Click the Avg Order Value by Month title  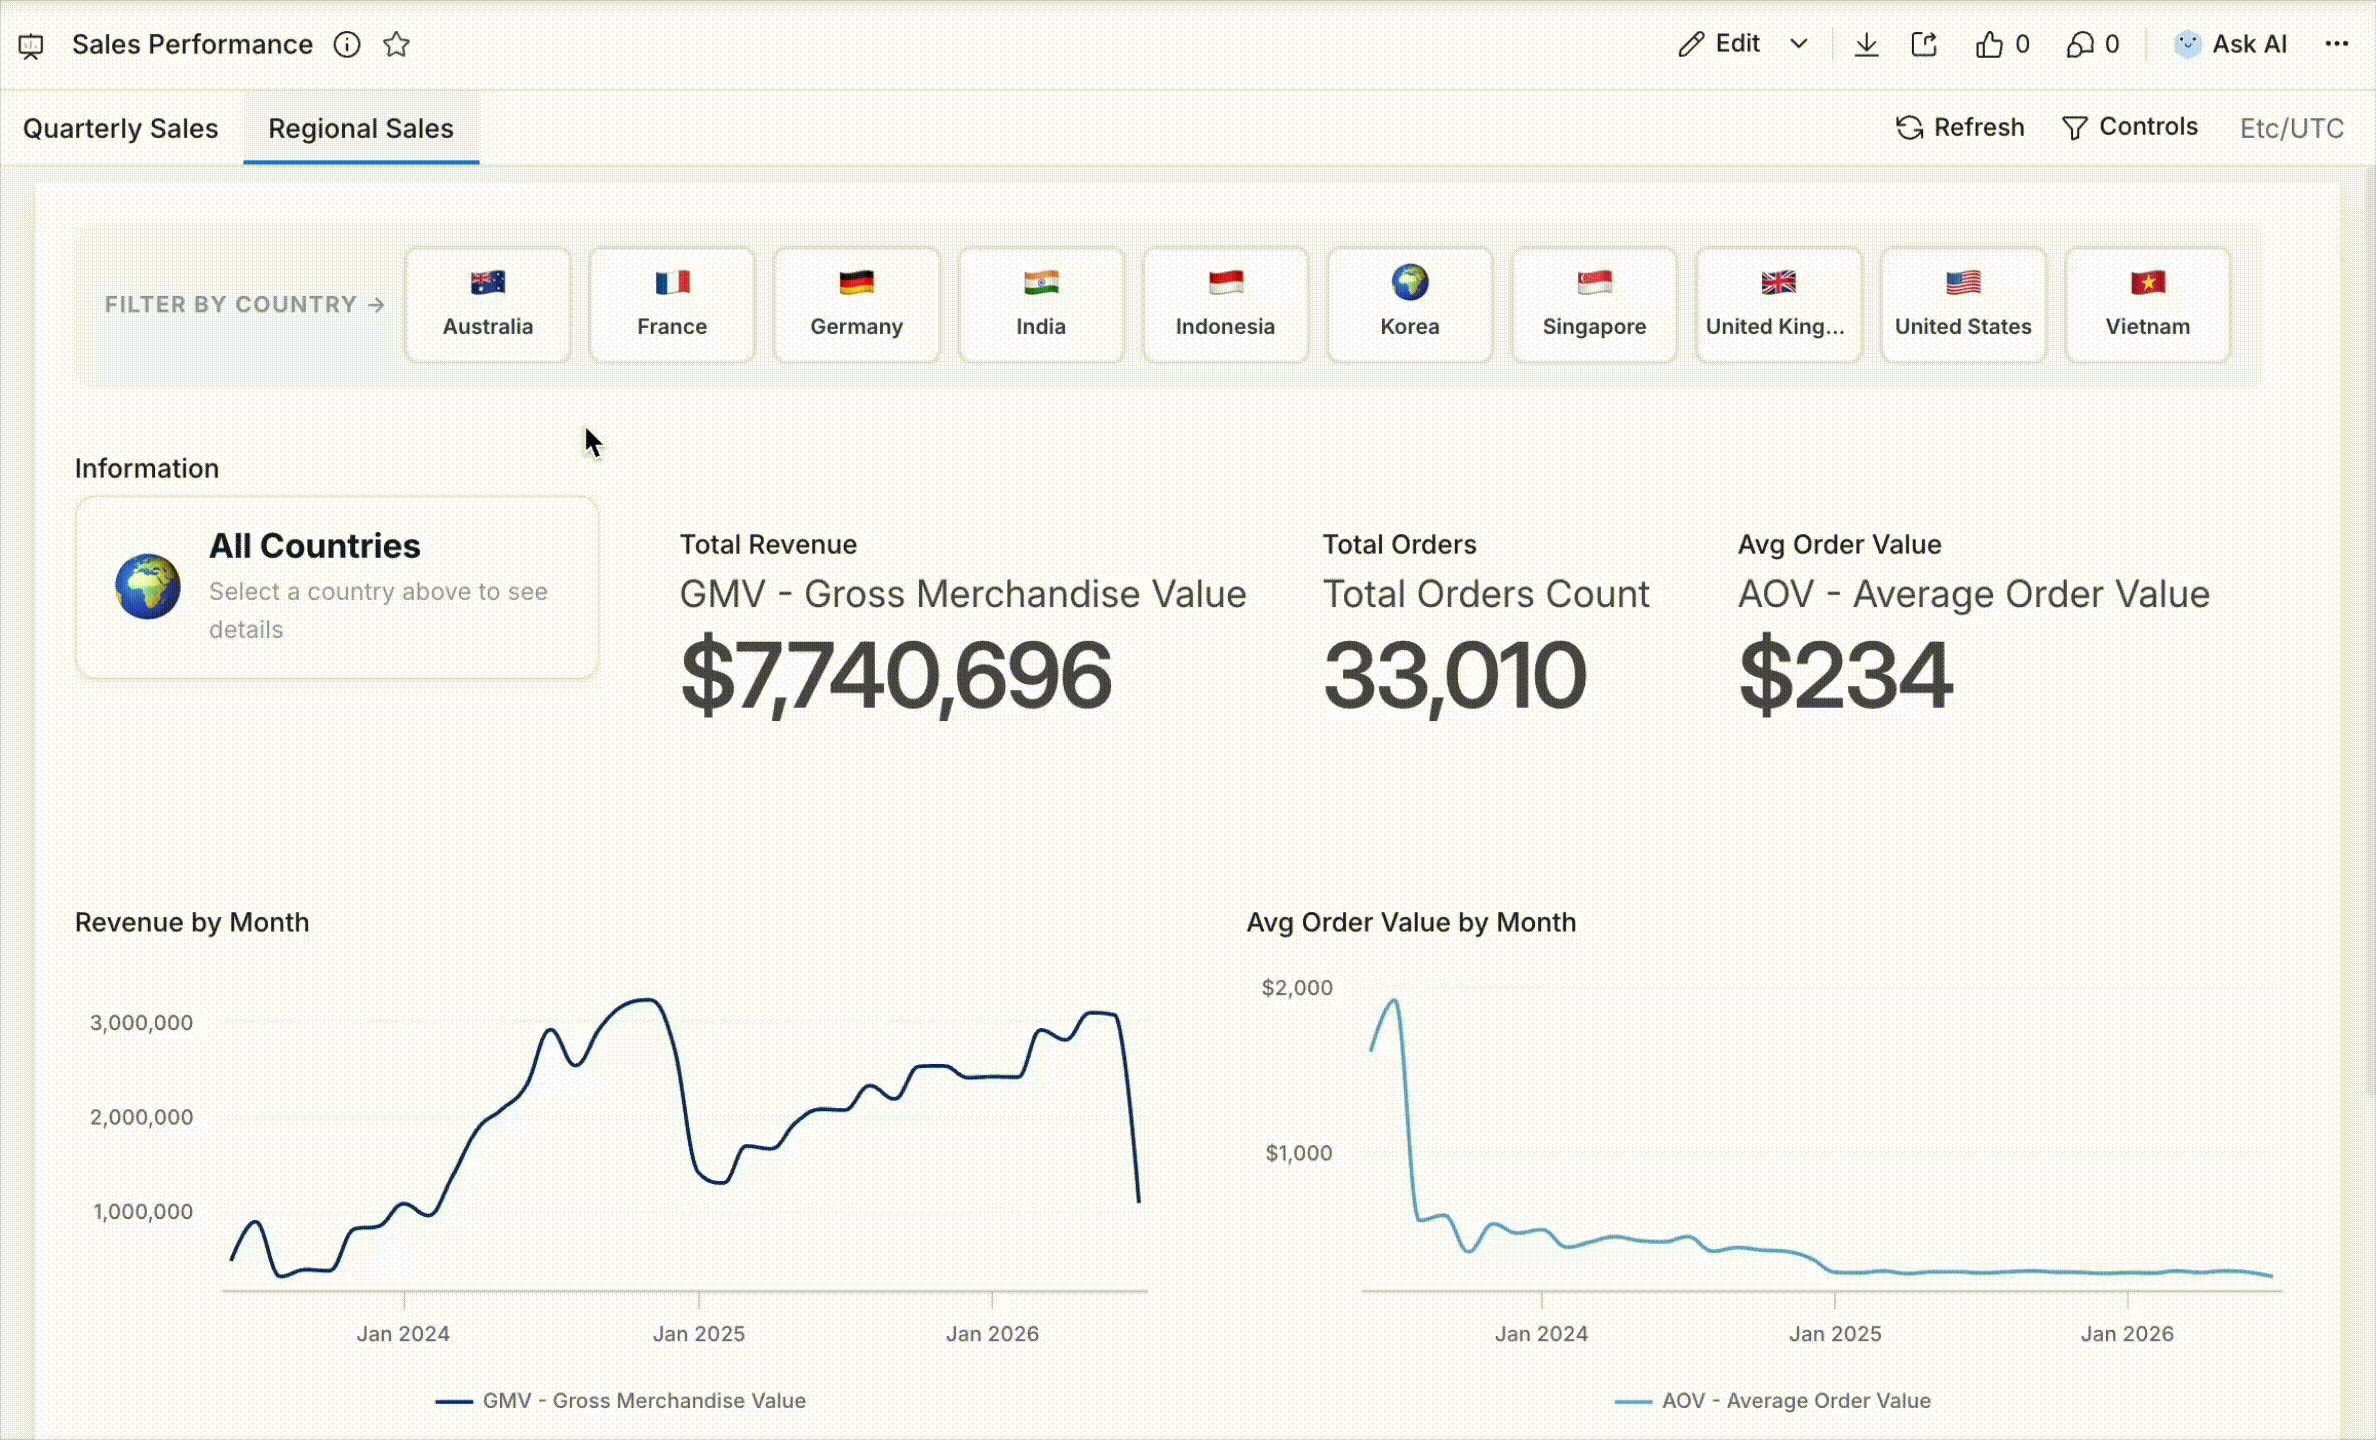pos(1411,922)
